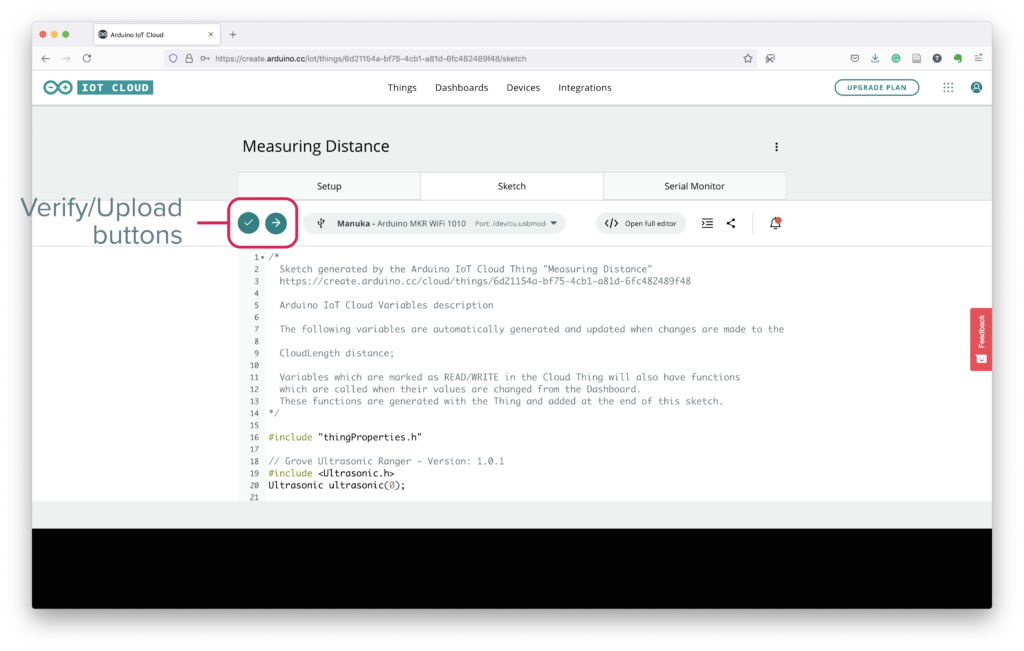Image resolution: width=1024 pixels, height=651 pixels.
Task: Open Dashboards in top navigation
Action: tap(462, 87)
